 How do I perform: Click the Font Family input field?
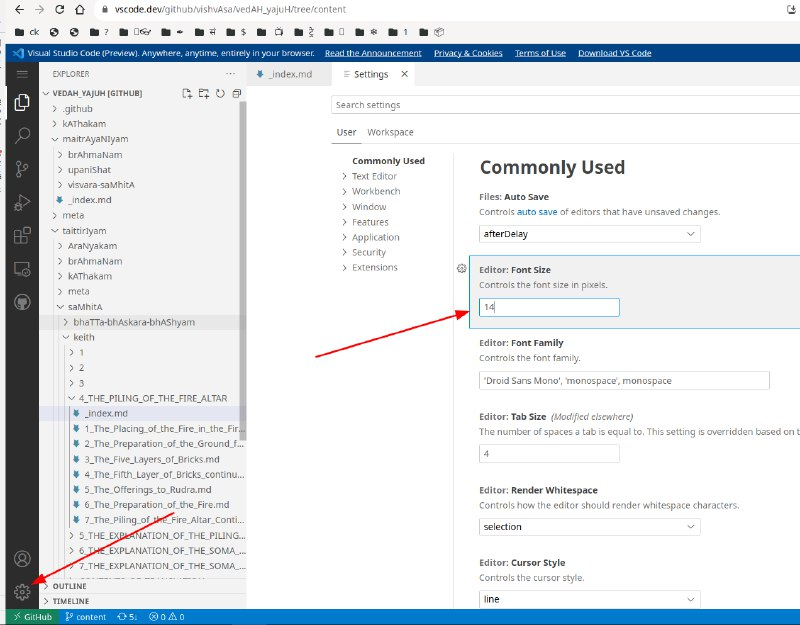[x=624, y=381]
